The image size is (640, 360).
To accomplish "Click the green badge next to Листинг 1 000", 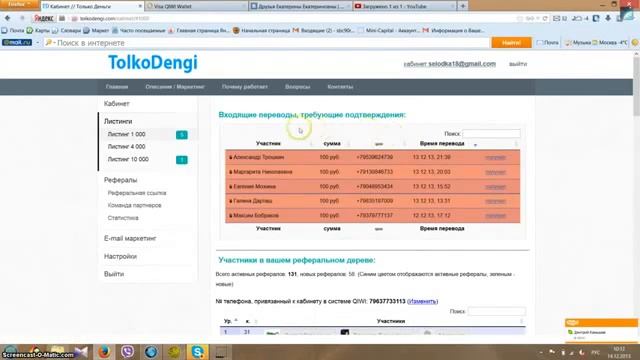I will pyautogui.click(x=182, y=135).
